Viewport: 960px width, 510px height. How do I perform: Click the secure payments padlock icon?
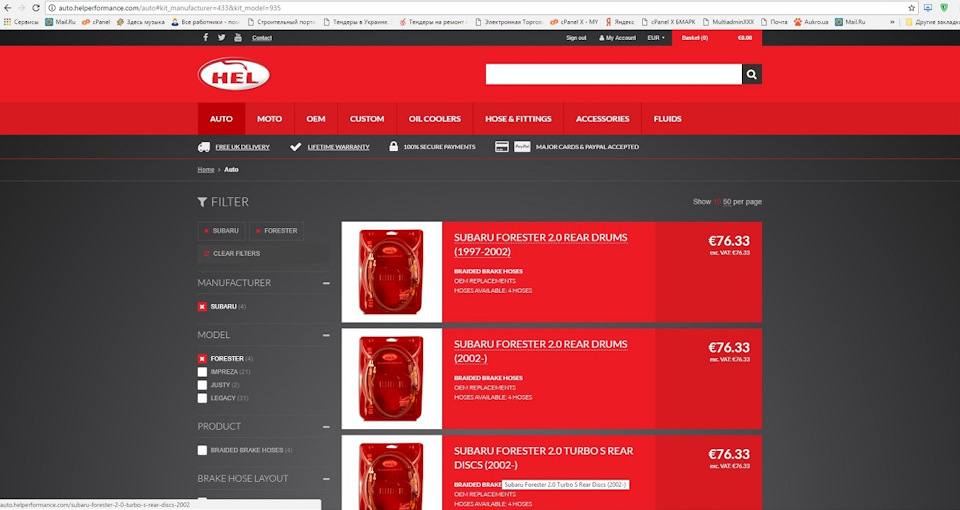[394, 147]
